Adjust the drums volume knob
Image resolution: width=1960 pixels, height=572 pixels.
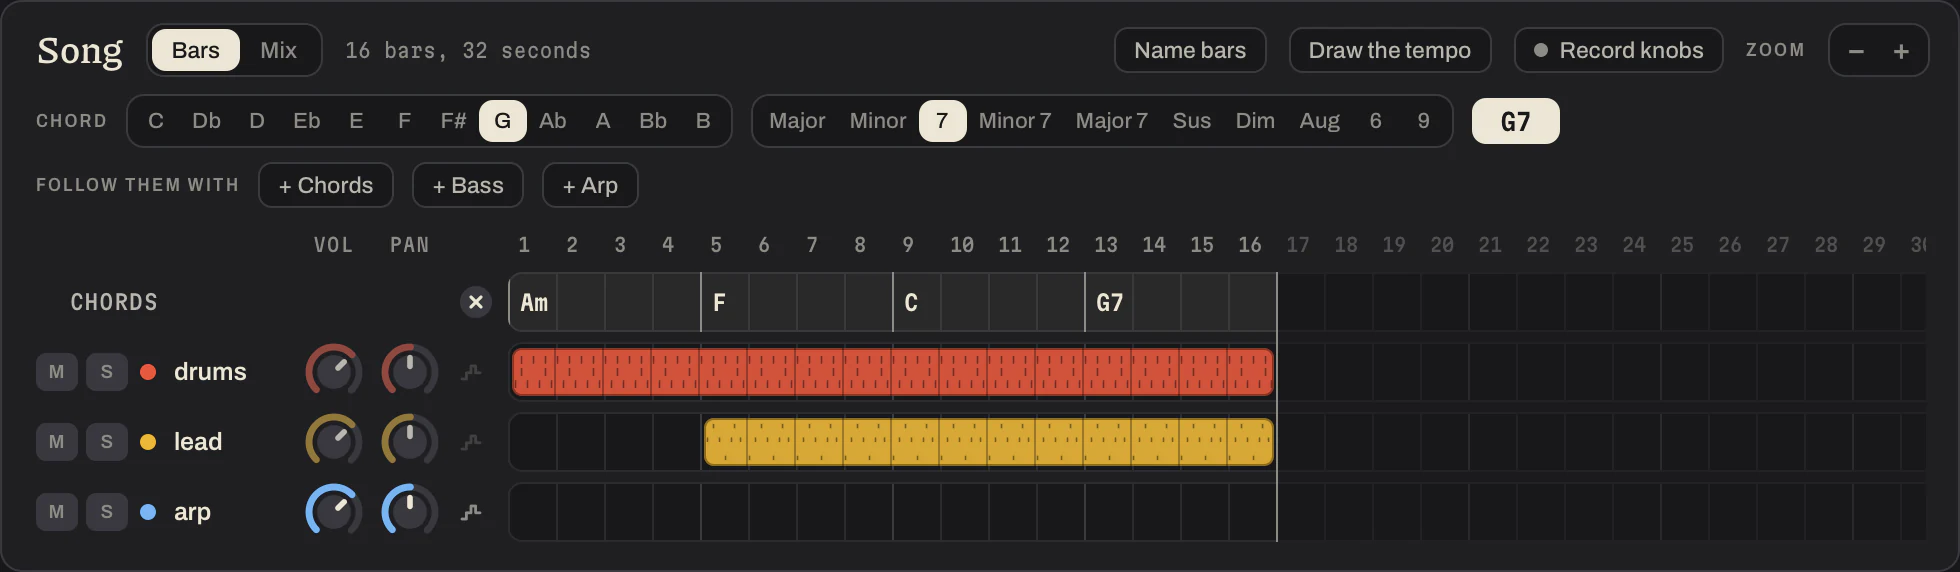click(x=333, y=372)
